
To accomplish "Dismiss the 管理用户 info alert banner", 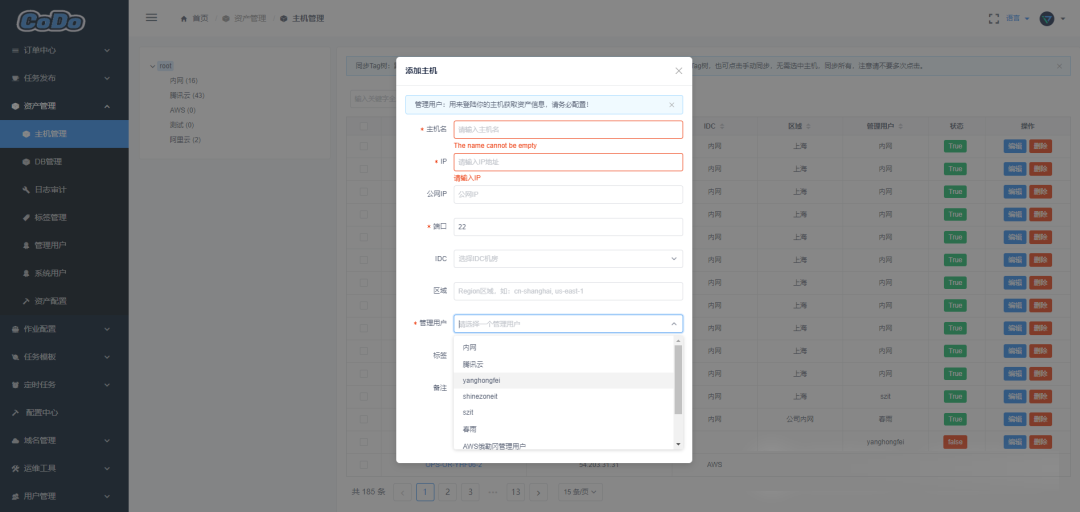I will (671, 104).
